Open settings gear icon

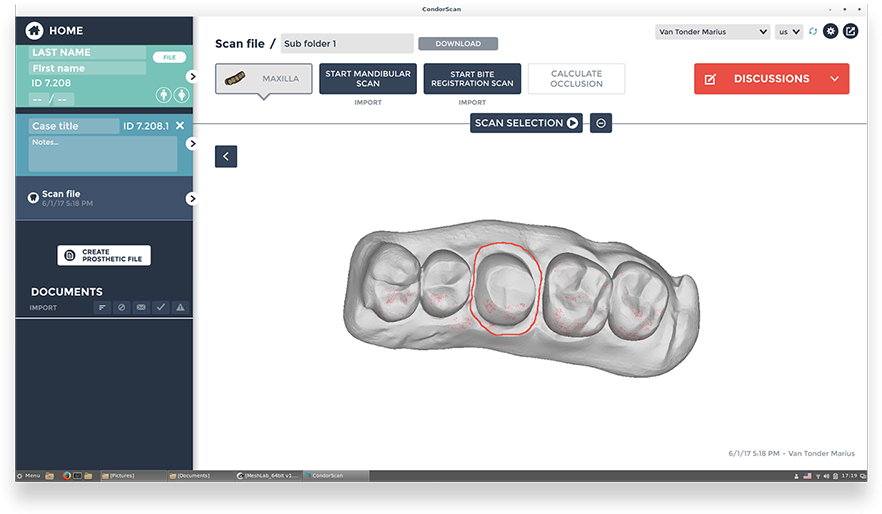pyautogui.click(x=830, y=31)
